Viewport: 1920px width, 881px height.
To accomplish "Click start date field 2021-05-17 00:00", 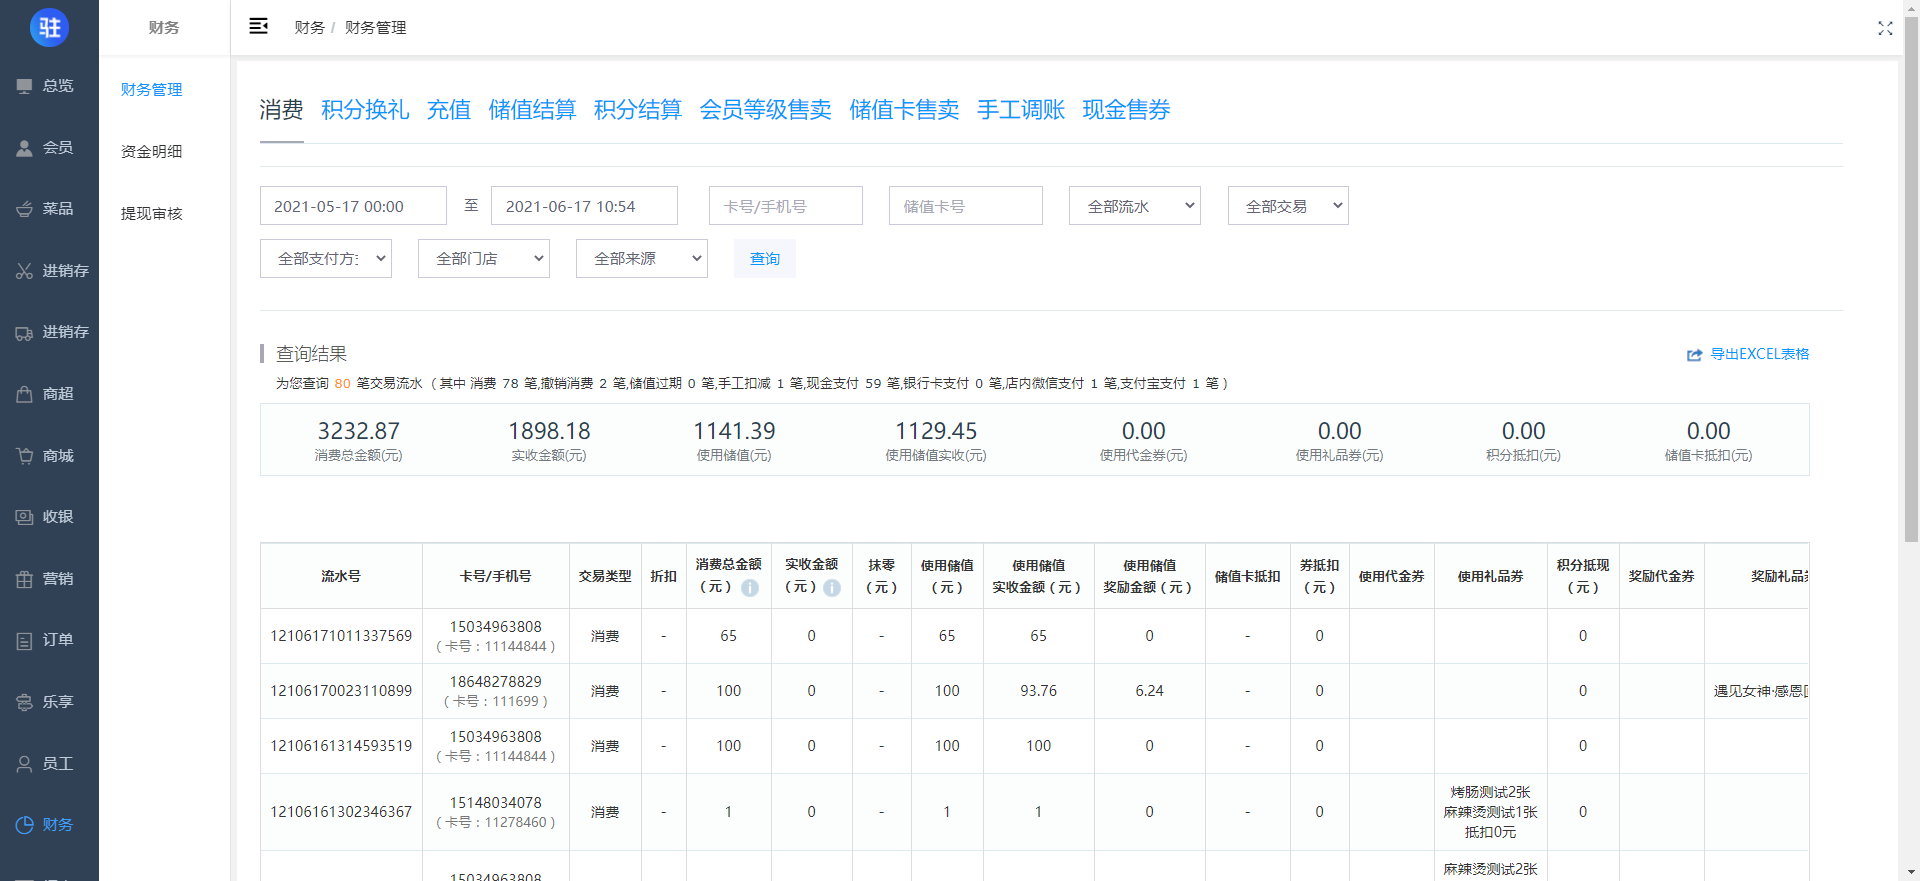I will tap(353, 206).
